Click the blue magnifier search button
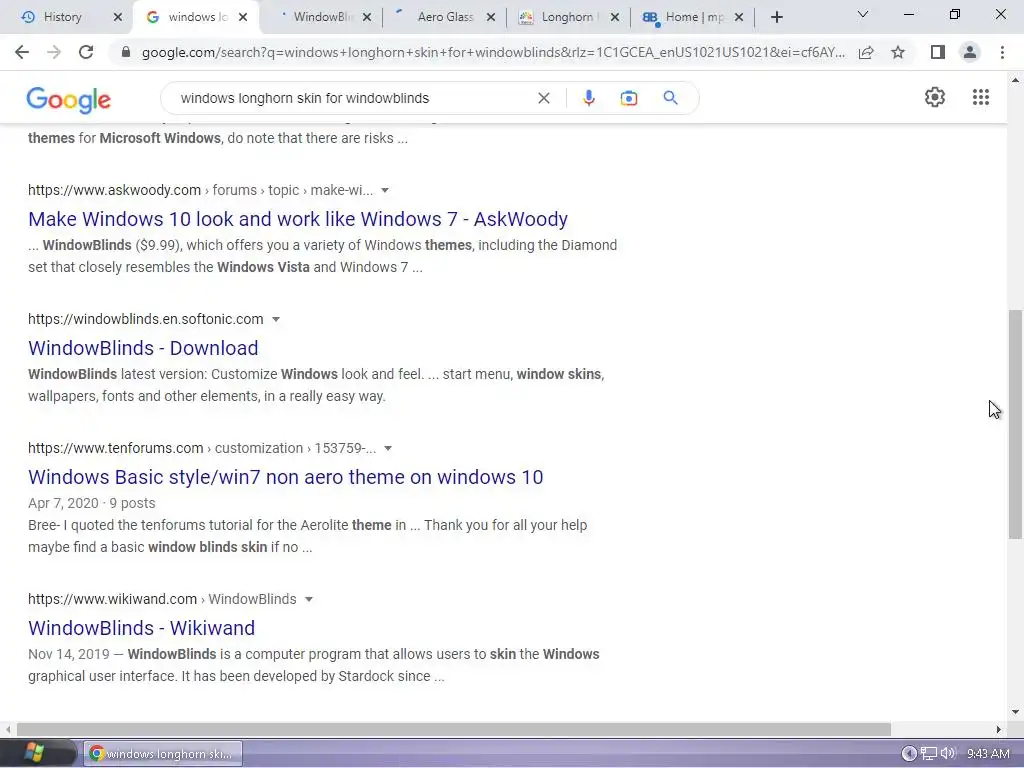 click(670, 98)
